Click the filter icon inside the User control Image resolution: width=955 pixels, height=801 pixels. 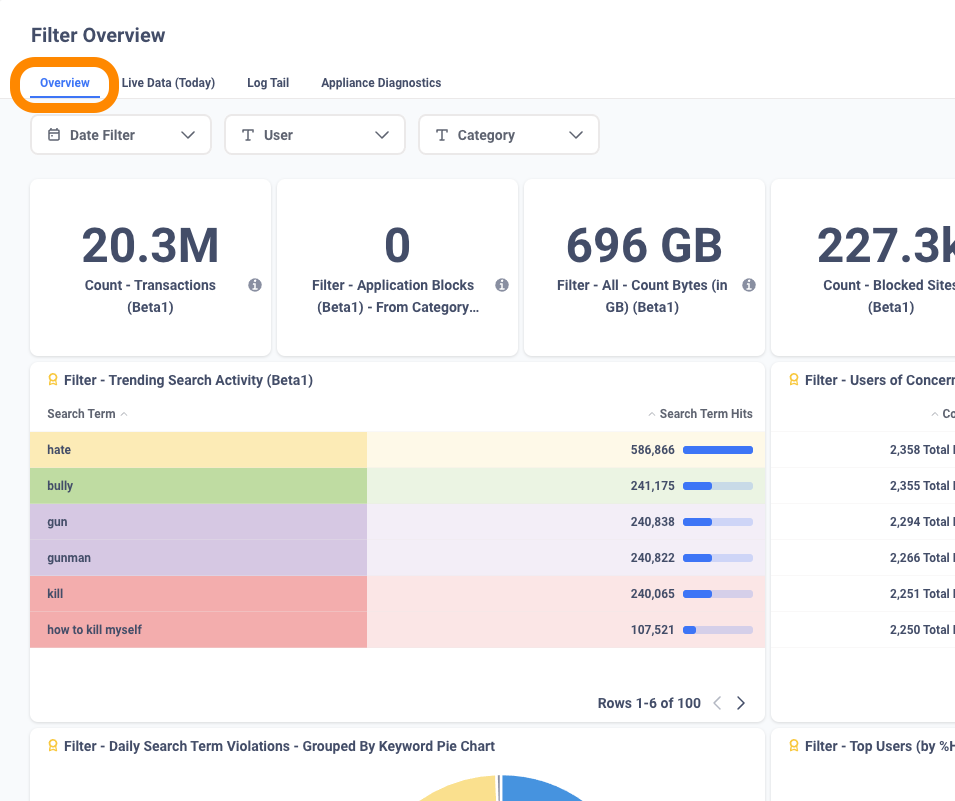click(246, 134)
